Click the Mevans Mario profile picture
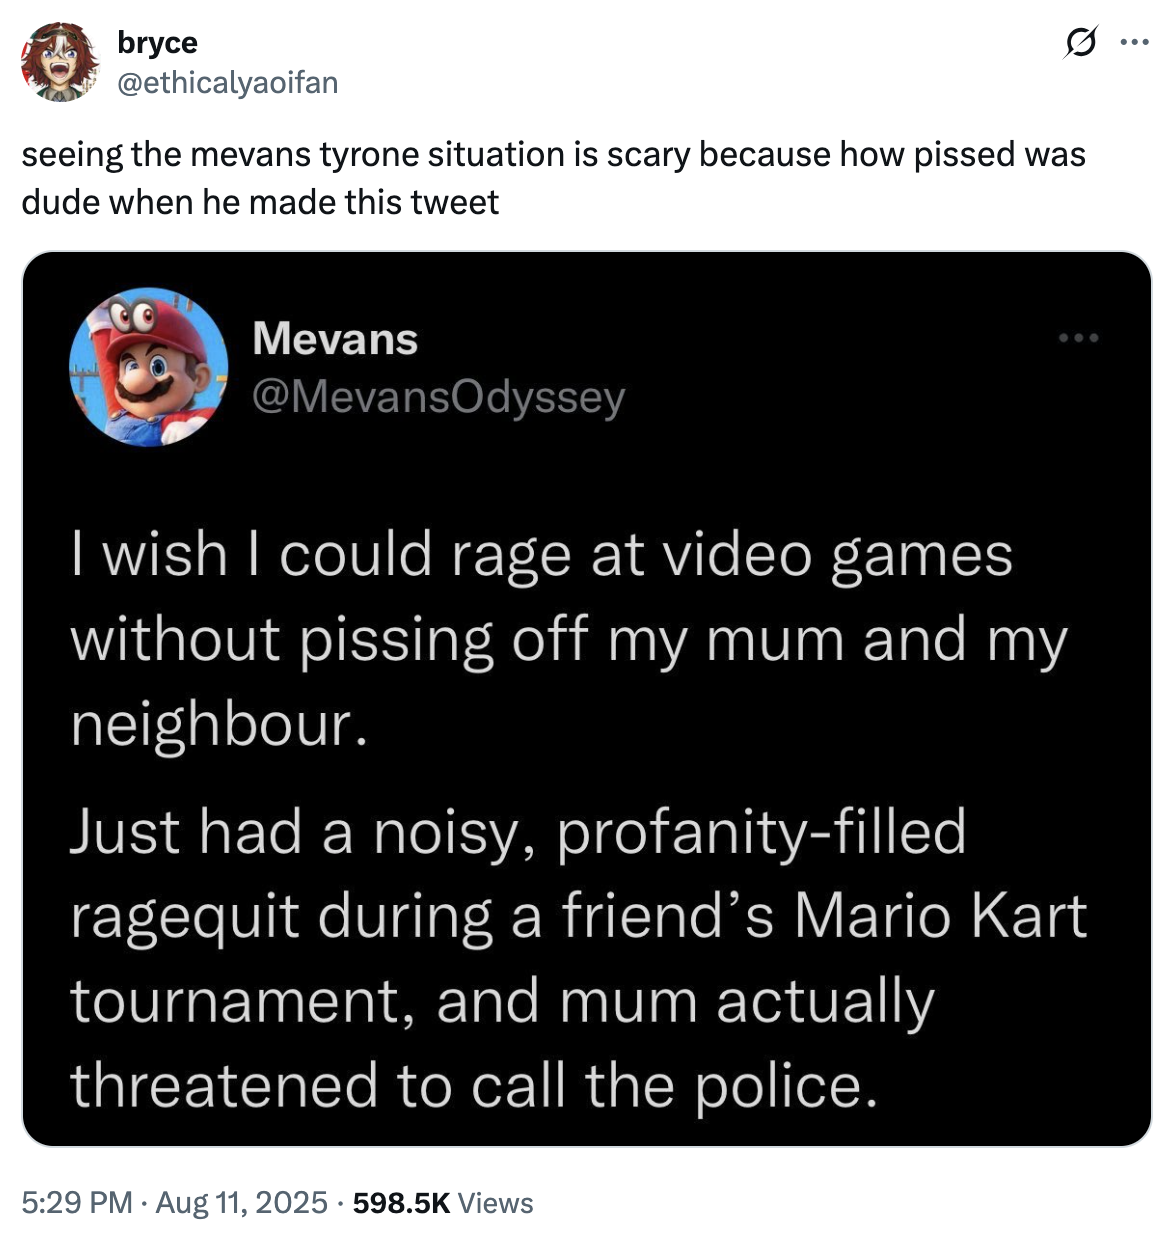1176x1240 pixels. pos(148,367)
